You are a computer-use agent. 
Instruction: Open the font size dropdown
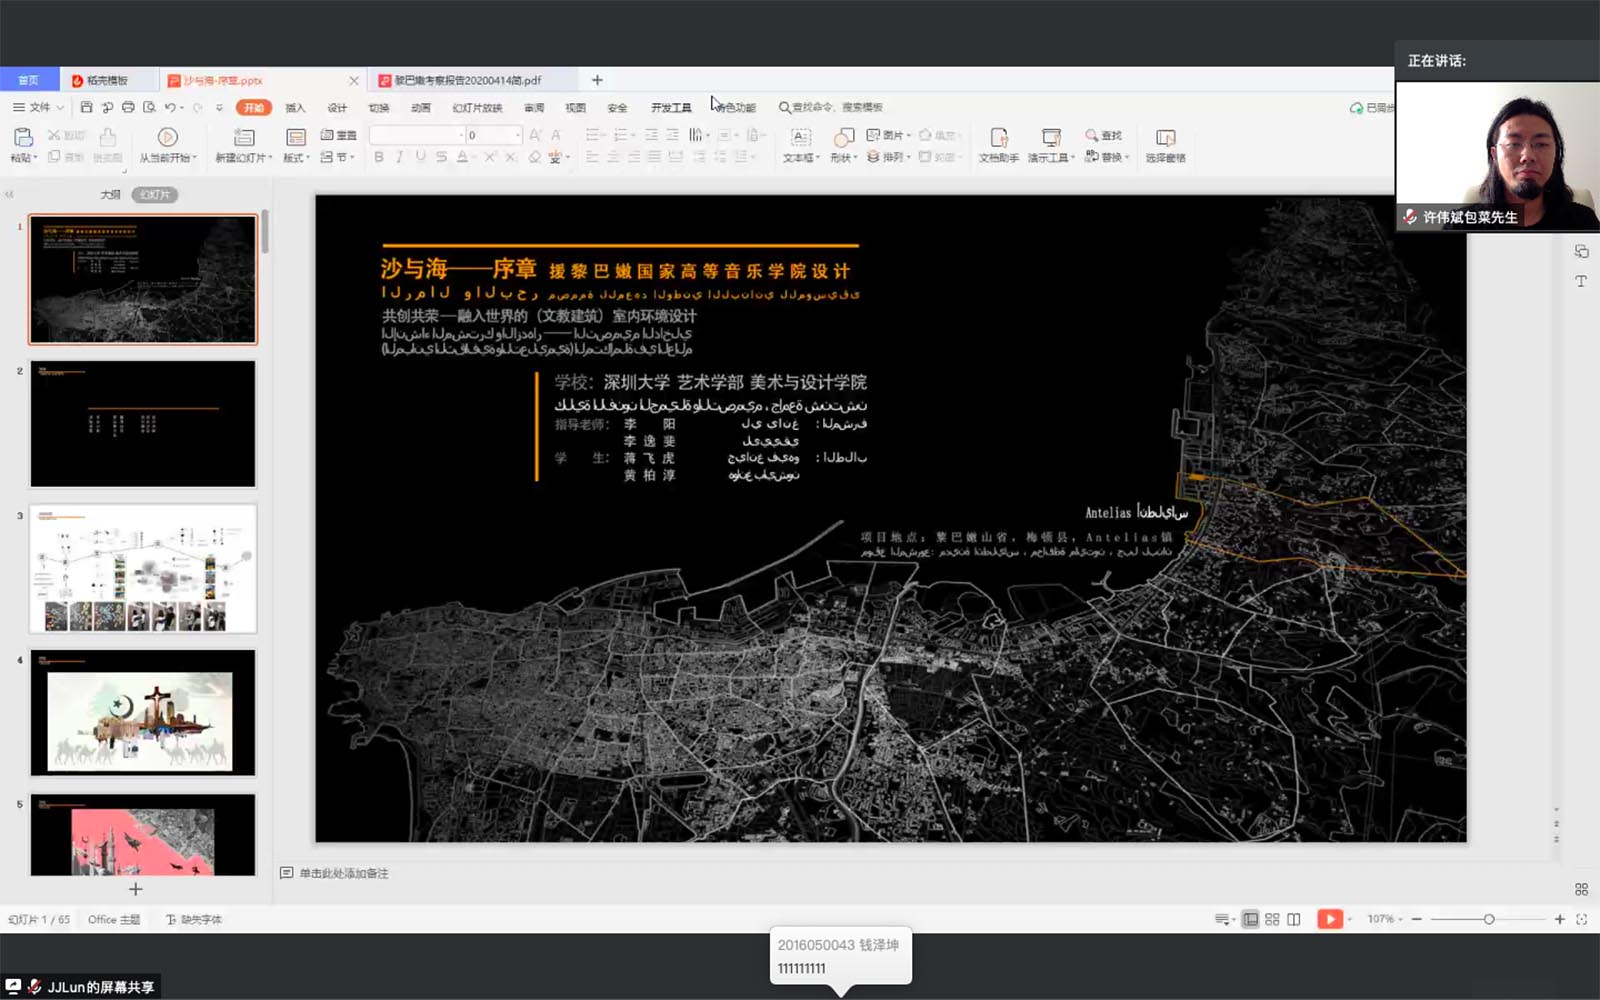[x=517, y=135]
